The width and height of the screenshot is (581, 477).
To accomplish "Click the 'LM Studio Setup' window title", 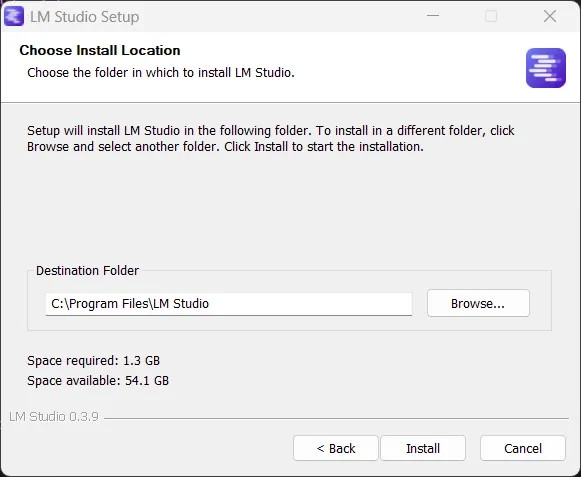I will (x=84, y=17).
